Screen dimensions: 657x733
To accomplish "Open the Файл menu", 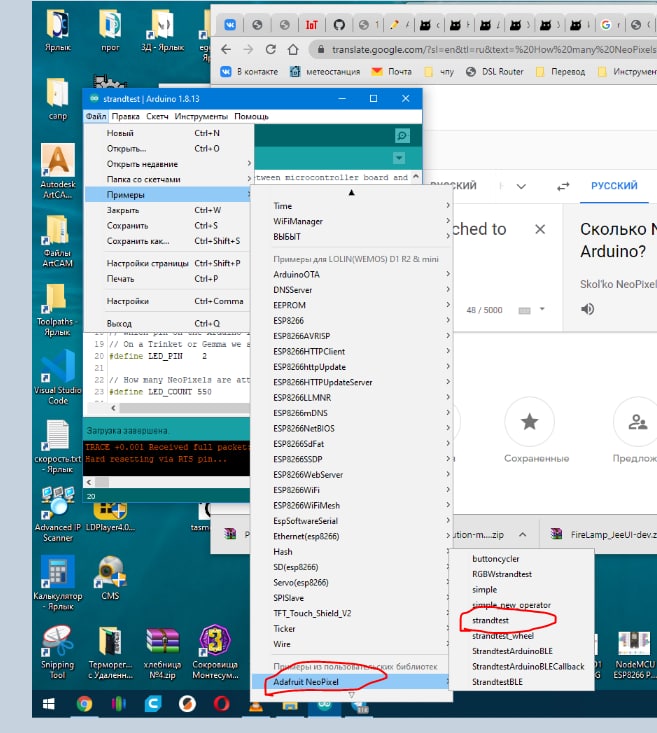I will (96, 116).
